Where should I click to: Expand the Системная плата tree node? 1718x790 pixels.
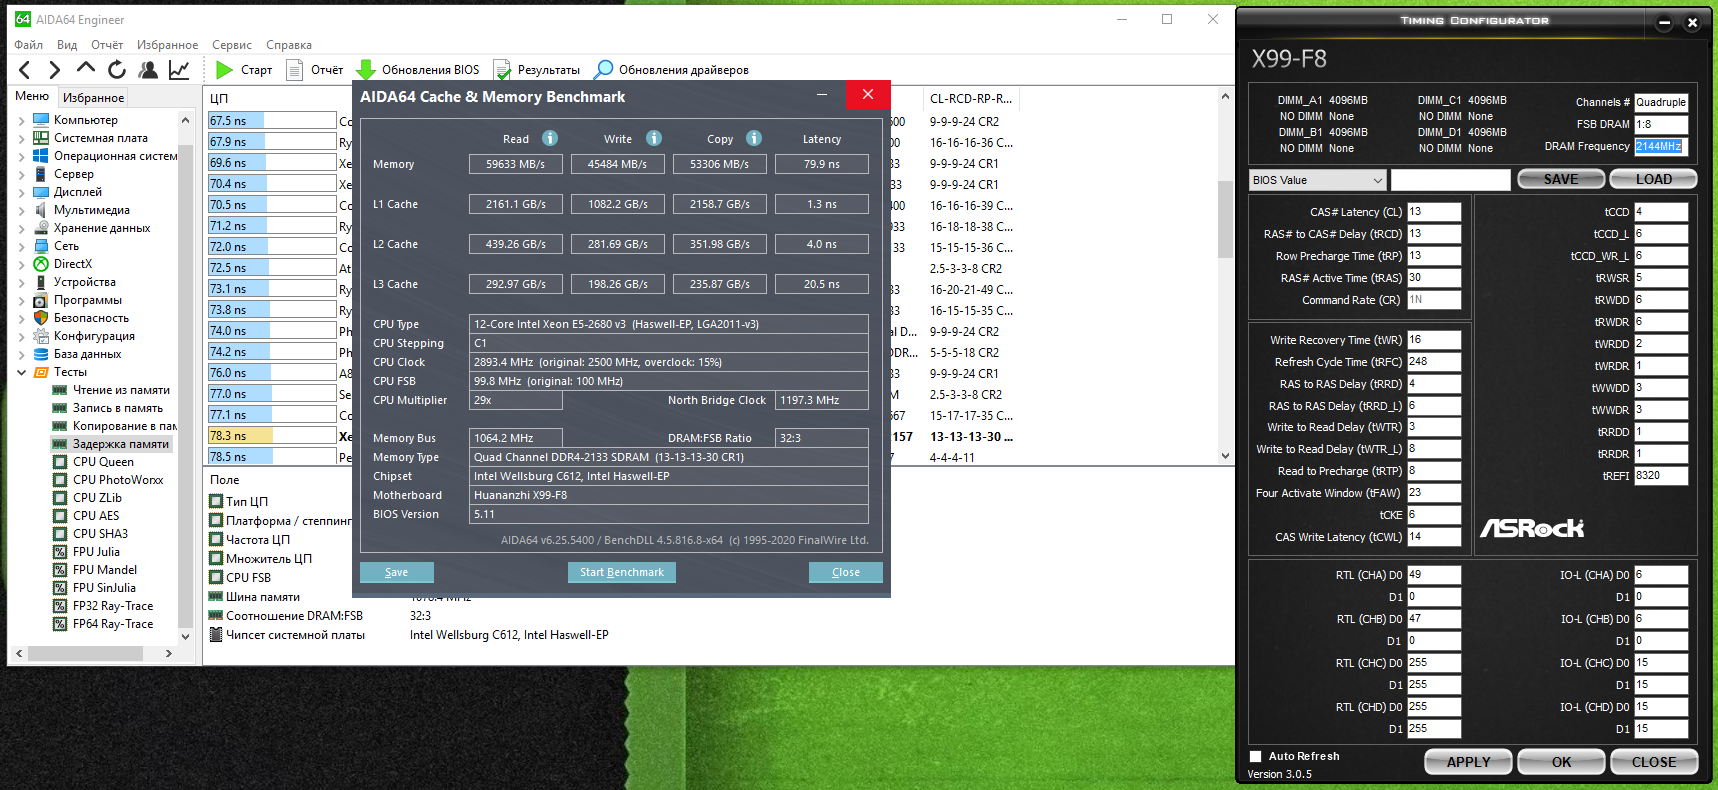22,138
